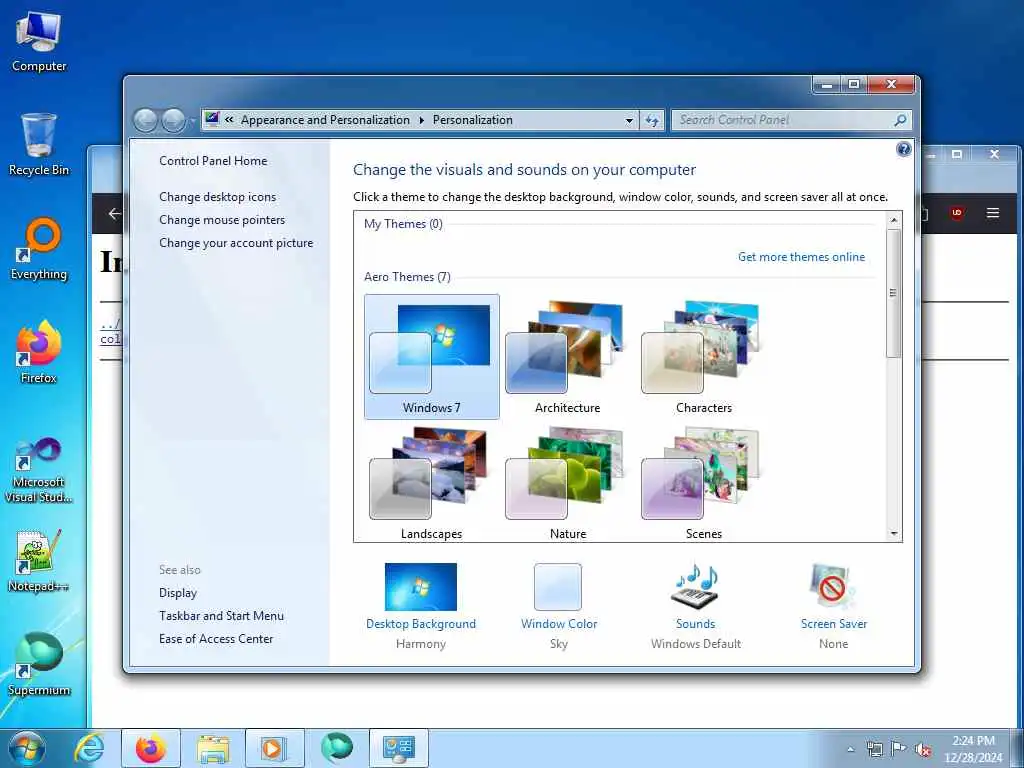Viewport: 1024px width, 768px height.
Task: Click the Control Panel taskbar button
Action: 398,748
